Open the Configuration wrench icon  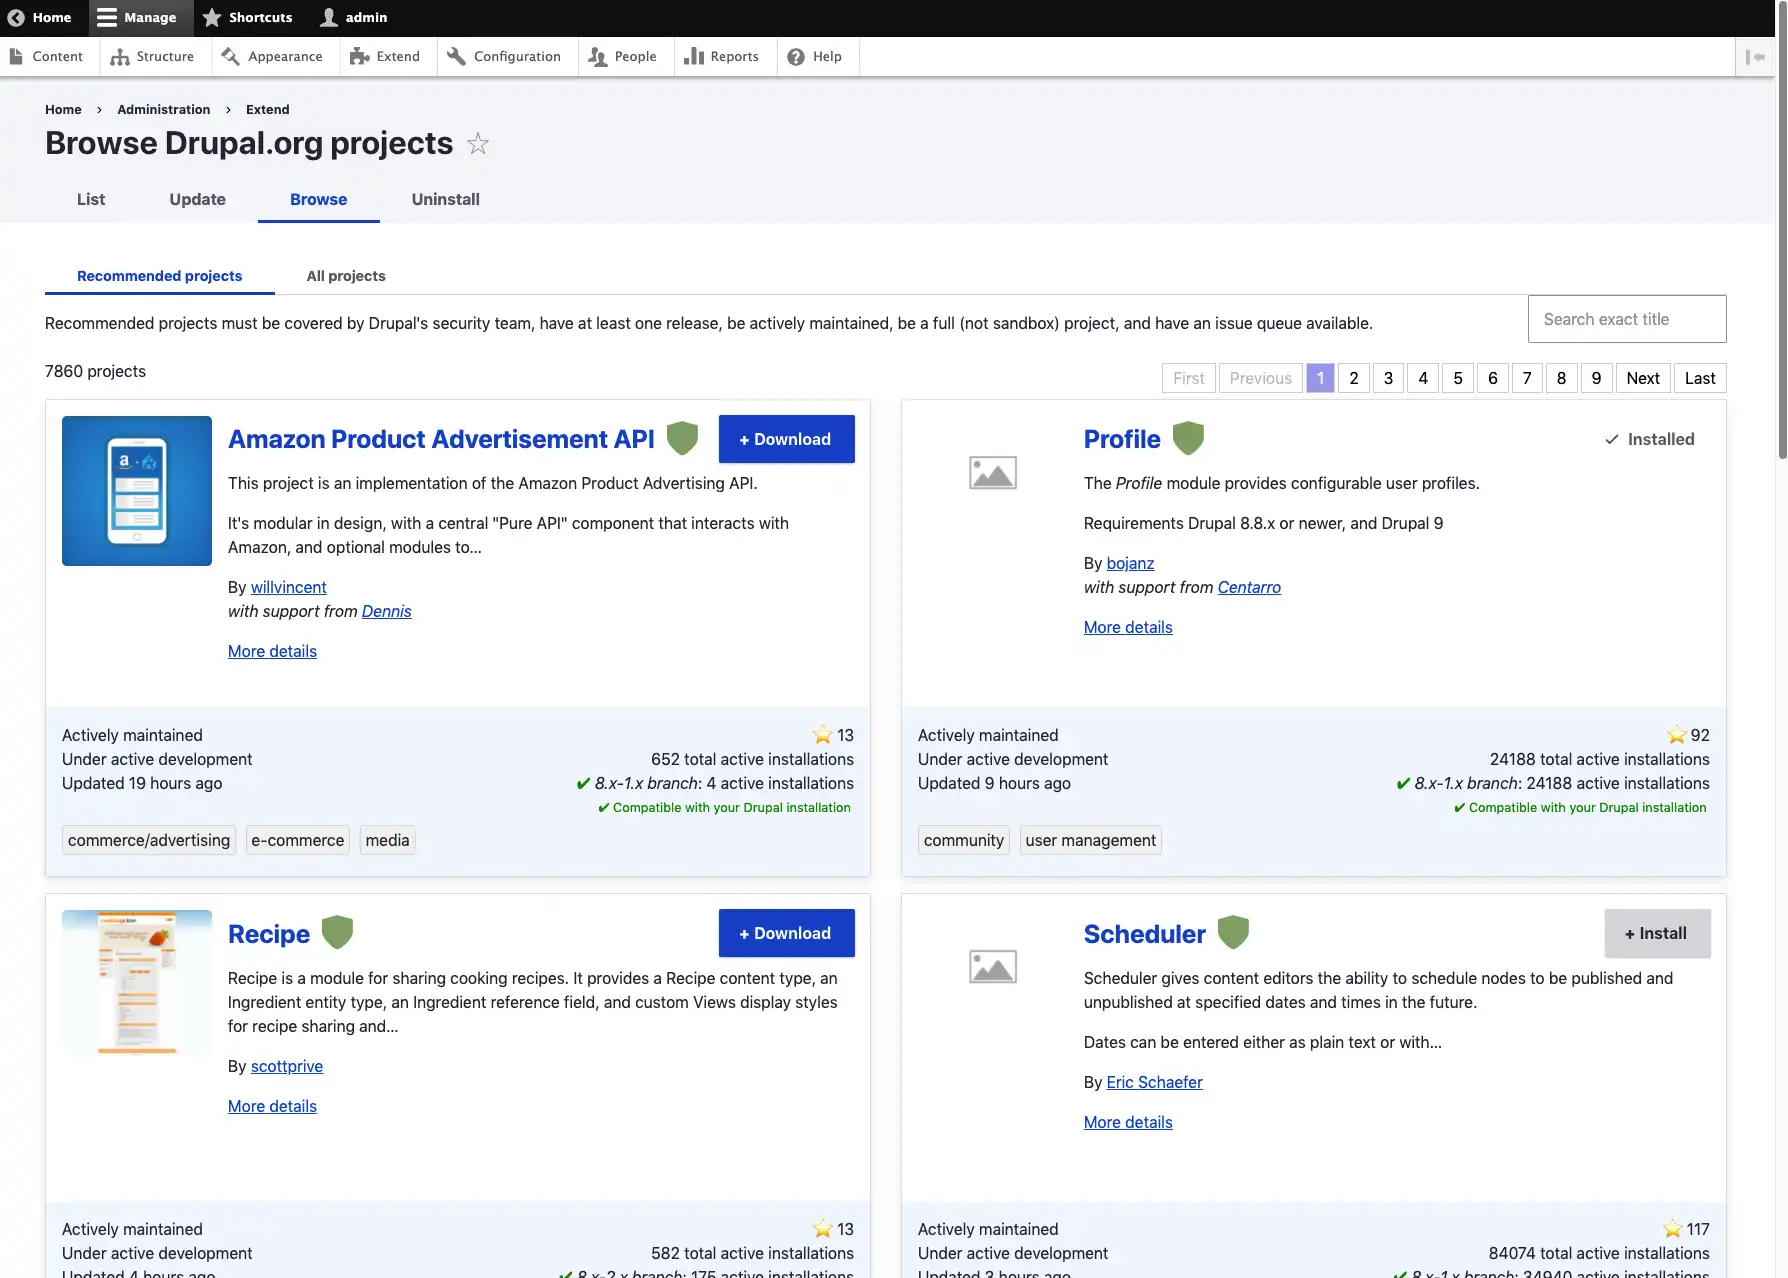[456, 56]
